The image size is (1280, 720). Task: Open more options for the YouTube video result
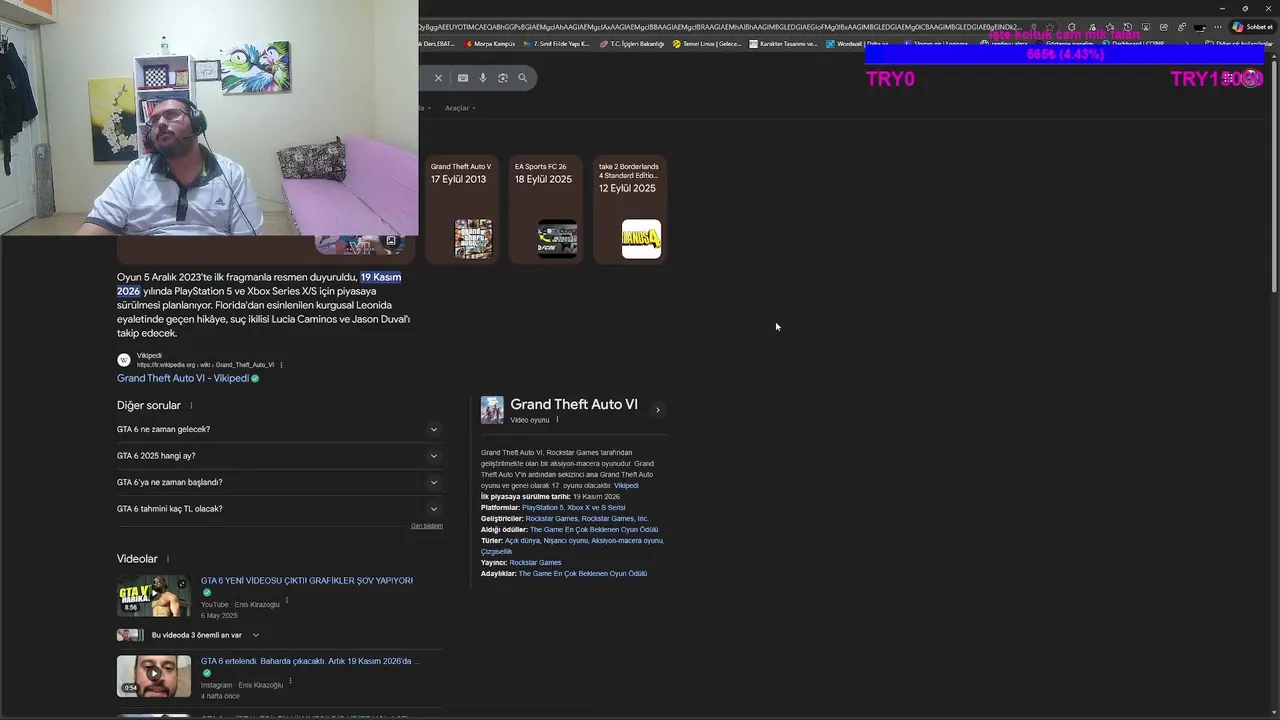point(287,601)
